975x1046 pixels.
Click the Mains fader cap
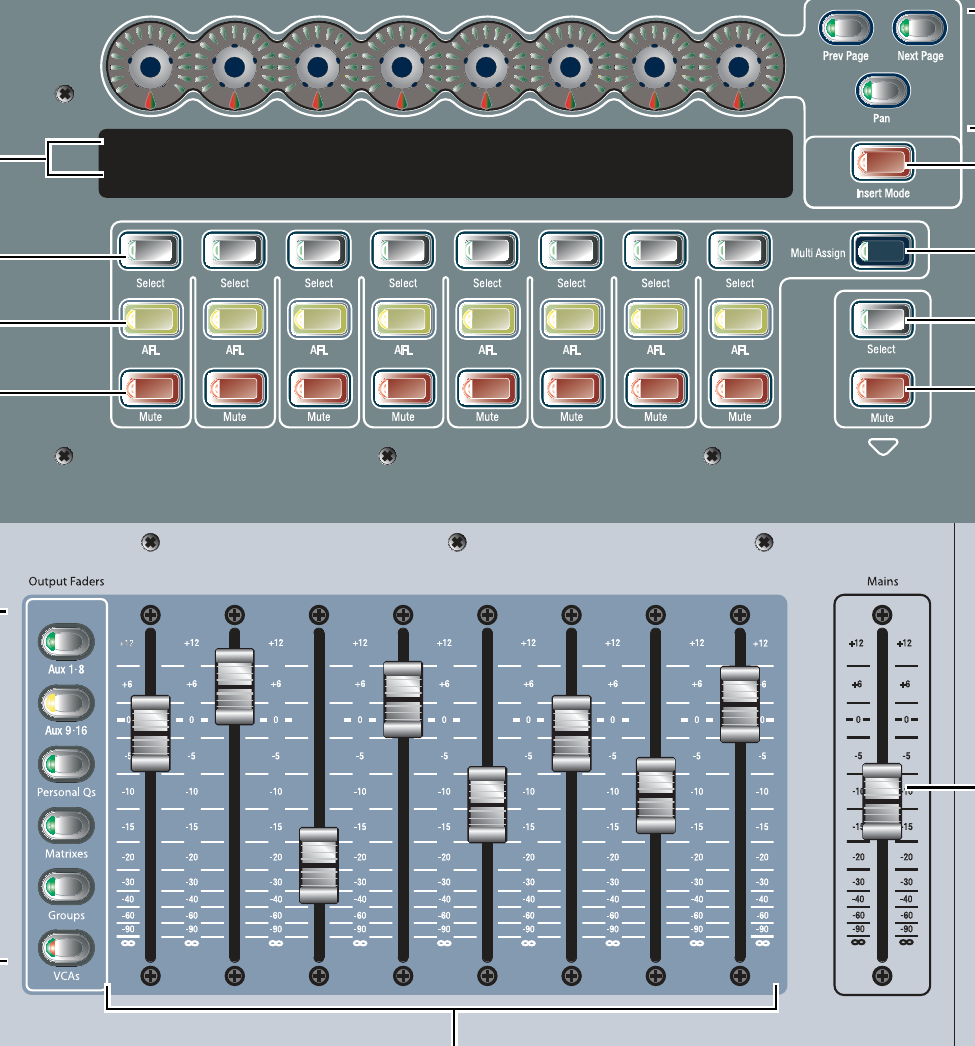coord(882,801)
